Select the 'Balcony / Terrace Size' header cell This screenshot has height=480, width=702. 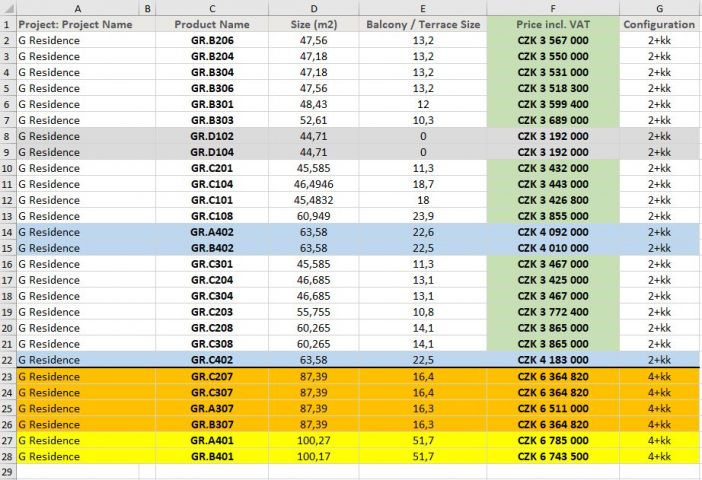tap(423, 24)
